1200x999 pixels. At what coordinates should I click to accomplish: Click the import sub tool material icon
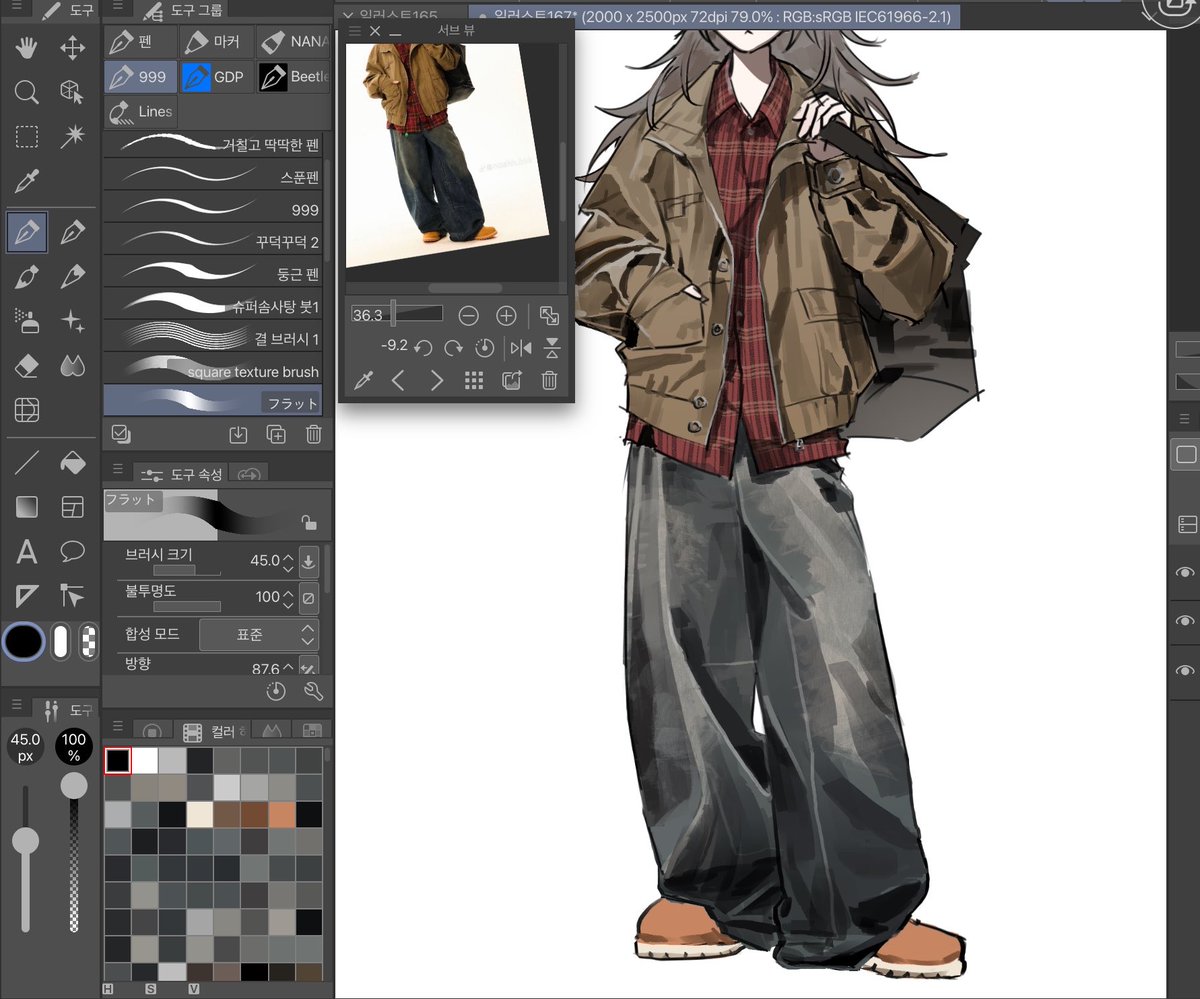pyautogui.click(x=238, y=434)
